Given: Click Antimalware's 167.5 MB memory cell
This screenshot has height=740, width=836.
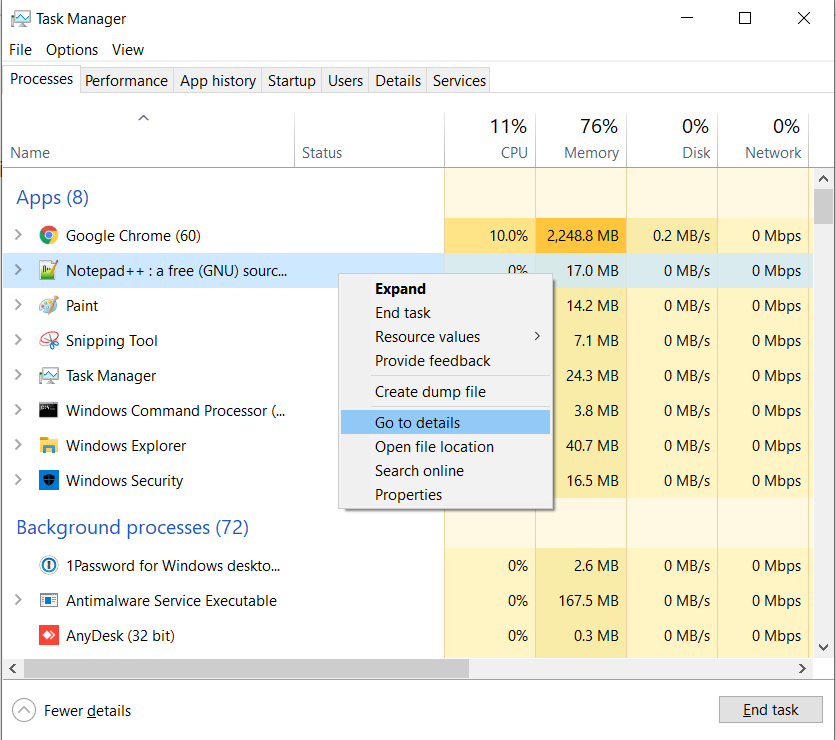Looking at the screenshot, I should point(581,600).
